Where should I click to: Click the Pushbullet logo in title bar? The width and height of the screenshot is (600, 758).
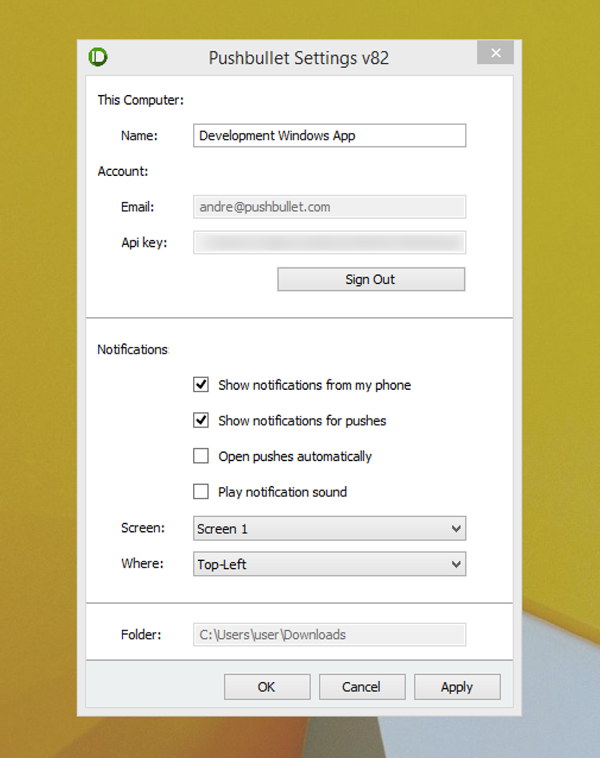pyautogui.click(x=98, y=57)
